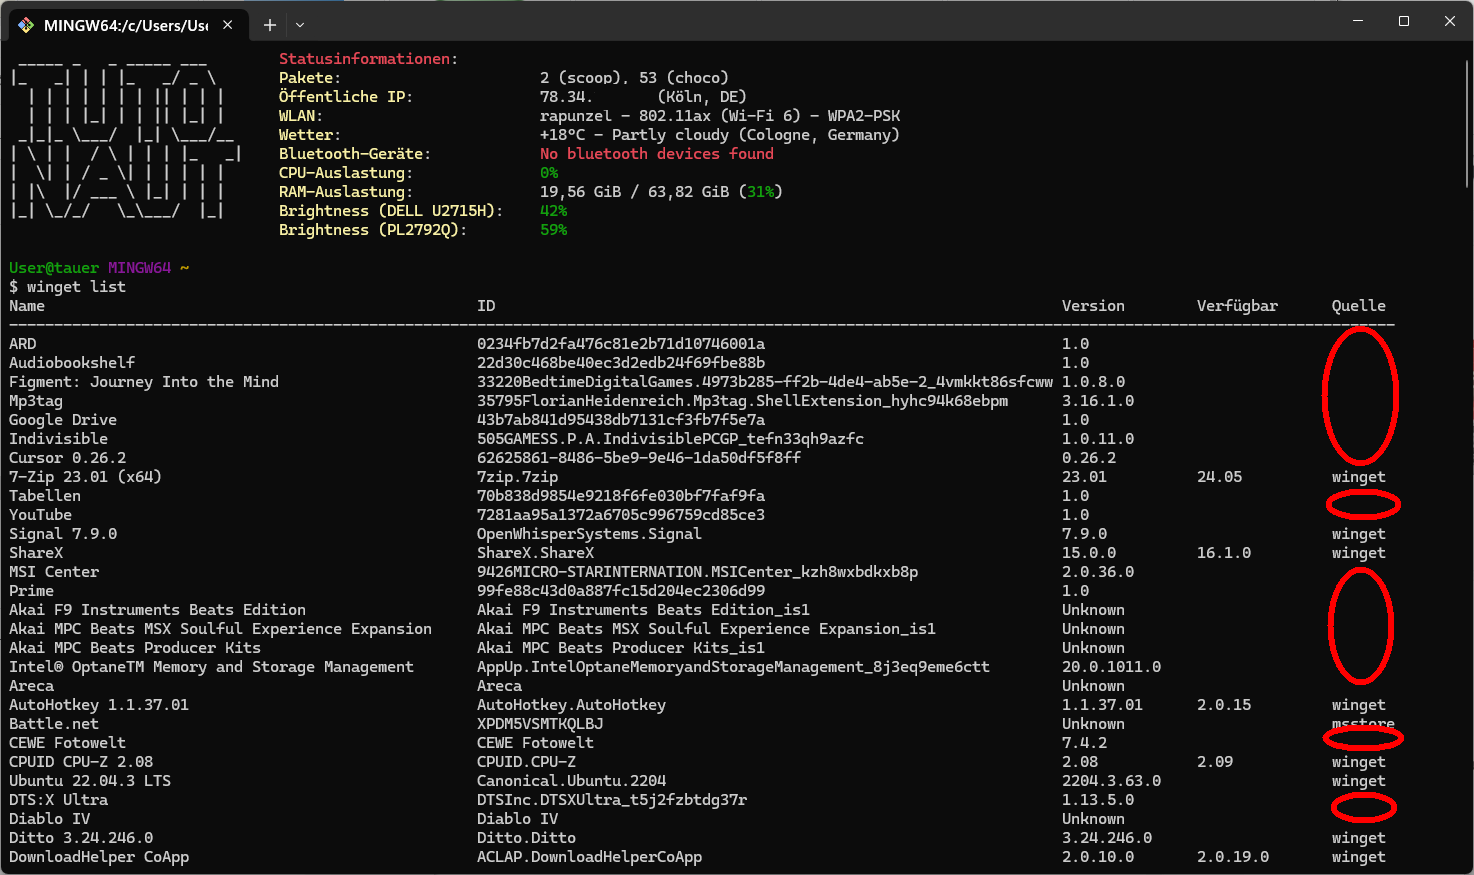This screenshot has height=875, width=1474.
Task: Open the new-tab profile dropdown
Action: [x=300, y=25]
